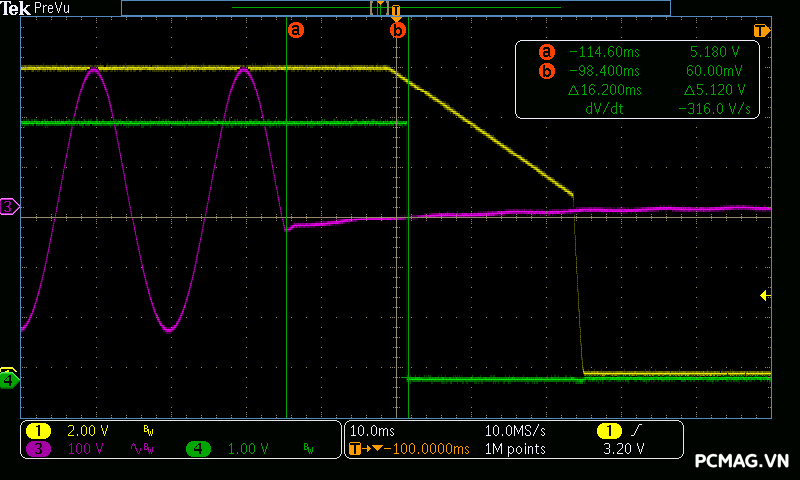Click cursor b marker on the graticule
The height and width of the screenshot is (480, 800).
398,30
